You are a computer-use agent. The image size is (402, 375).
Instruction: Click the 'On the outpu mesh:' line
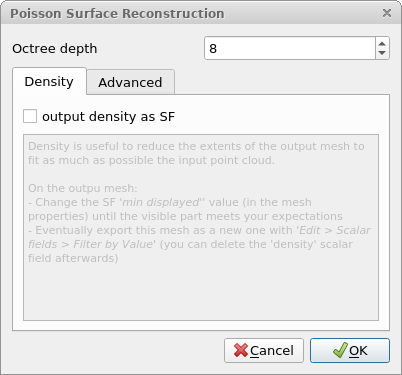(83, 188)
